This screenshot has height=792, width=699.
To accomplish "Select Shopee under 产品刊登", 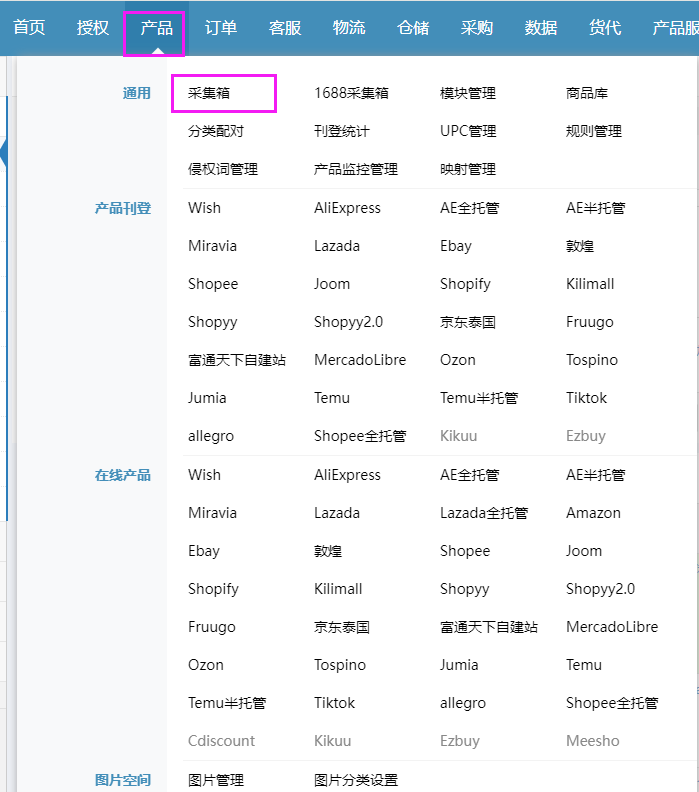I will click(213, 284).
